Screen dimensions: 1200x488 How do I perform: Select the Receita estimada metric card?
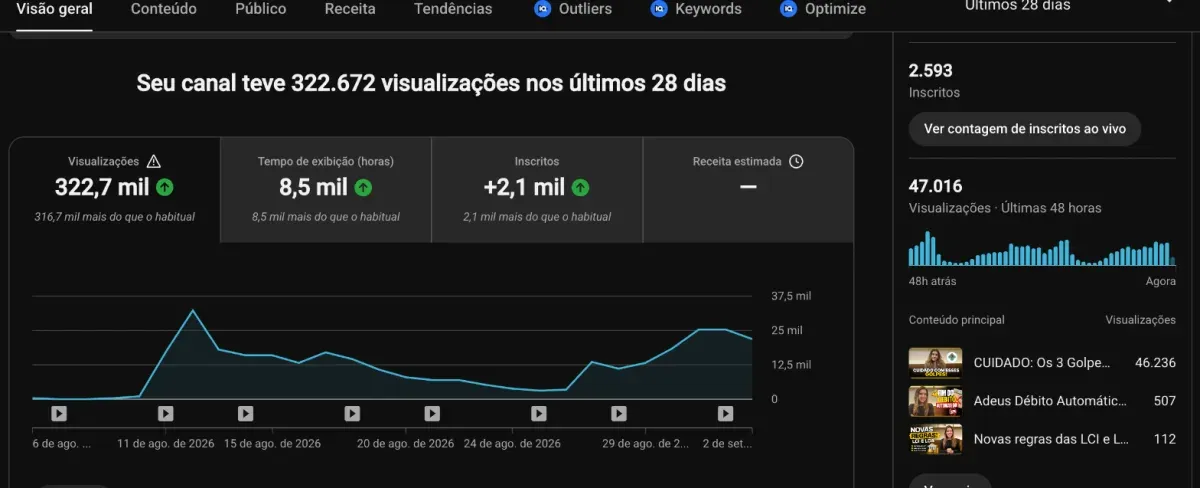[x=748, y=190]
